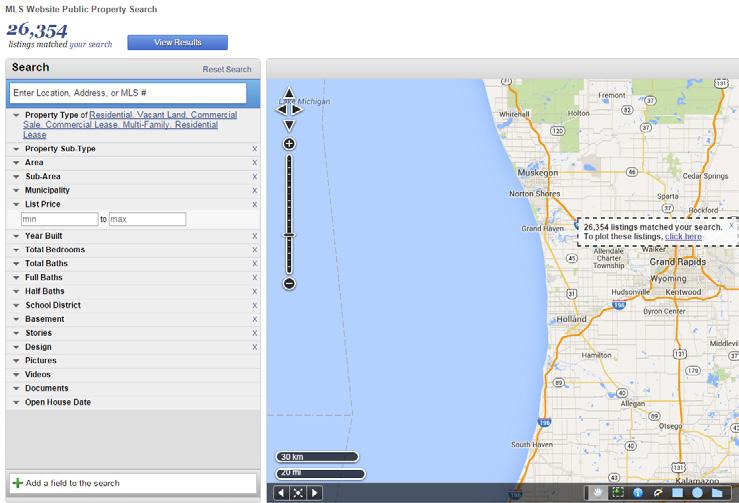The height and width of the screenshot is (503, 739).
Task: Go to previous map view arrow
Action: click(281, 493)
